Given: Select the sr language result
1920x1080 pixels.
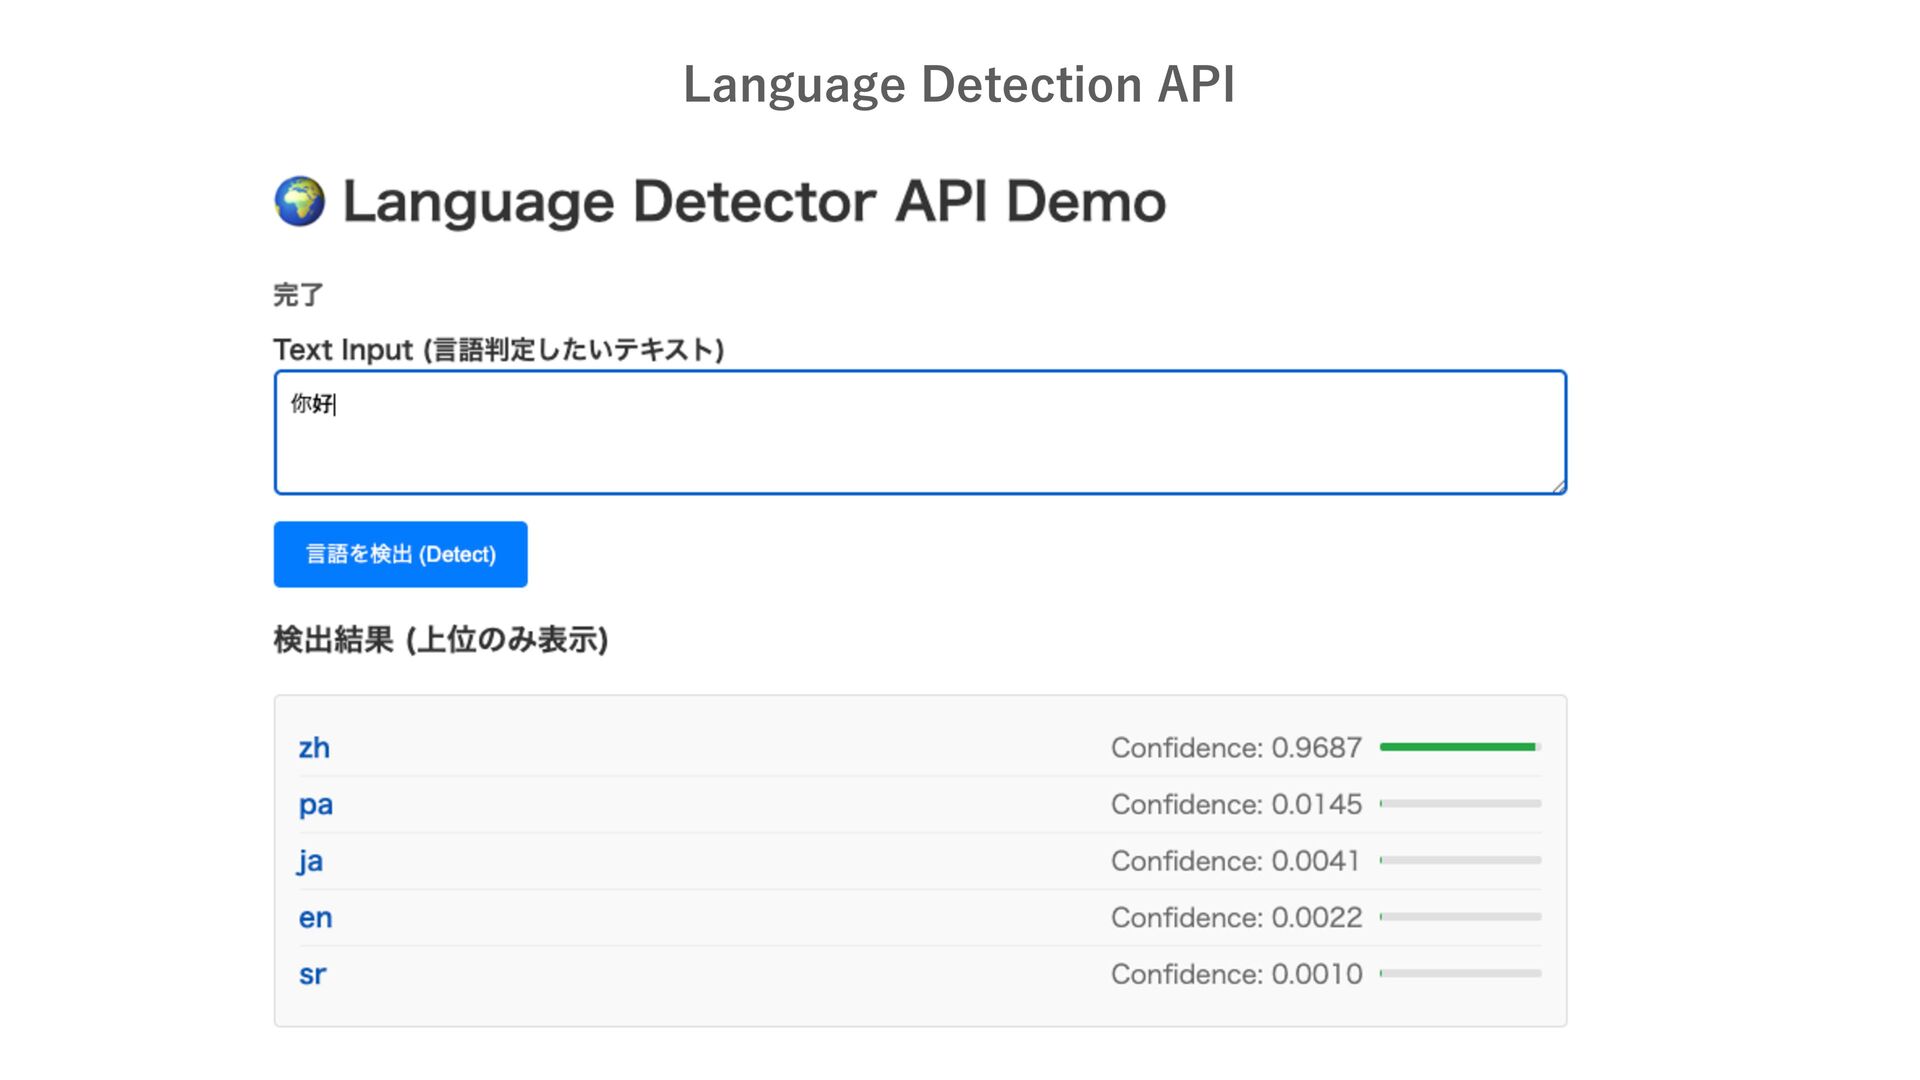Looking at the screenshot, I should point(312,974).
